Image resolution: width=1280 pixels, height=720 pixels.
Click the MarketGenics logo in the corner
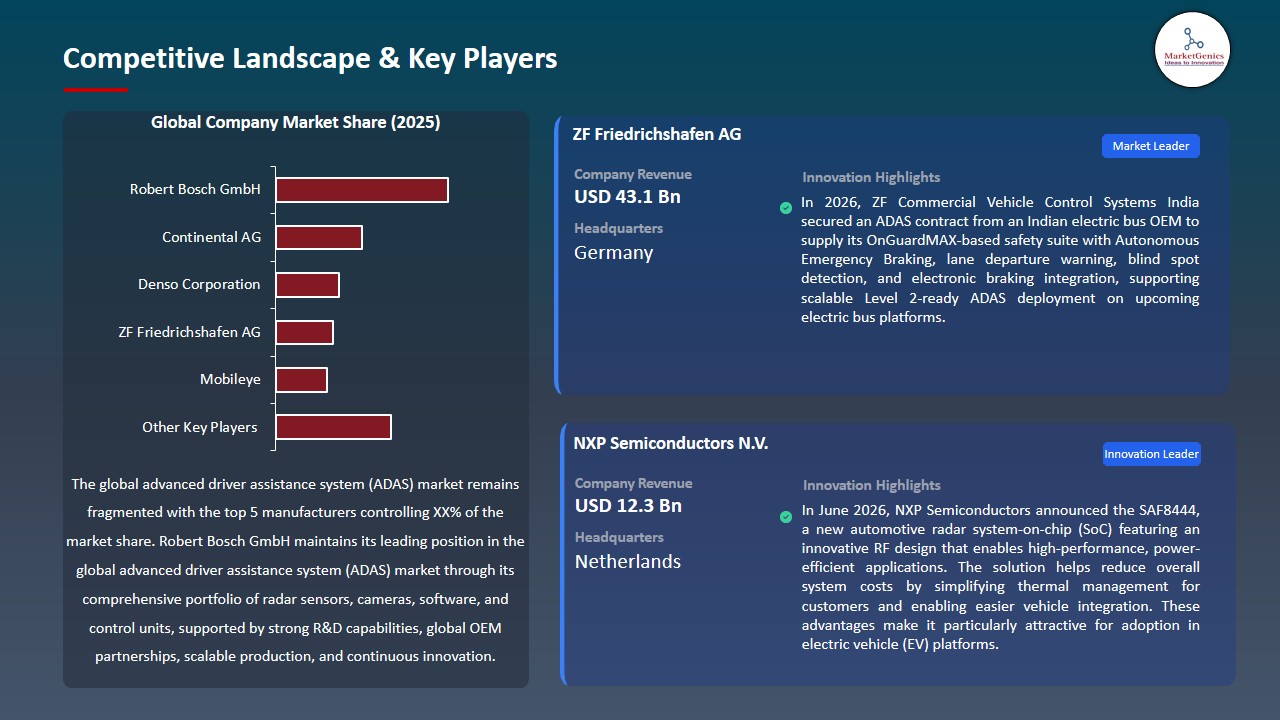click(x=1192, y=49)
